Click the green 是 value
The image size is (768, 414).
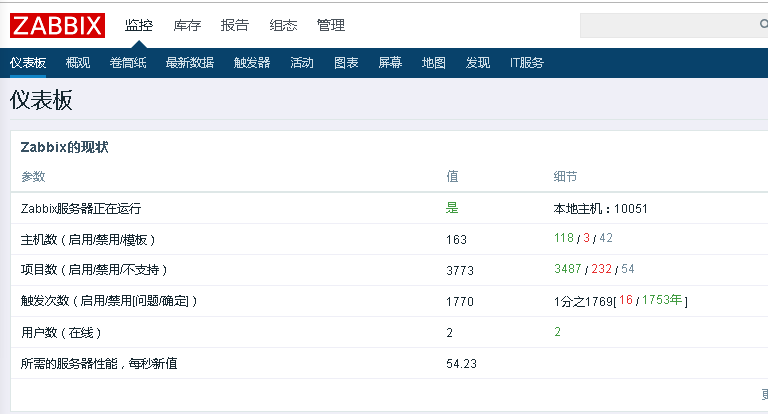pos(452,208)
